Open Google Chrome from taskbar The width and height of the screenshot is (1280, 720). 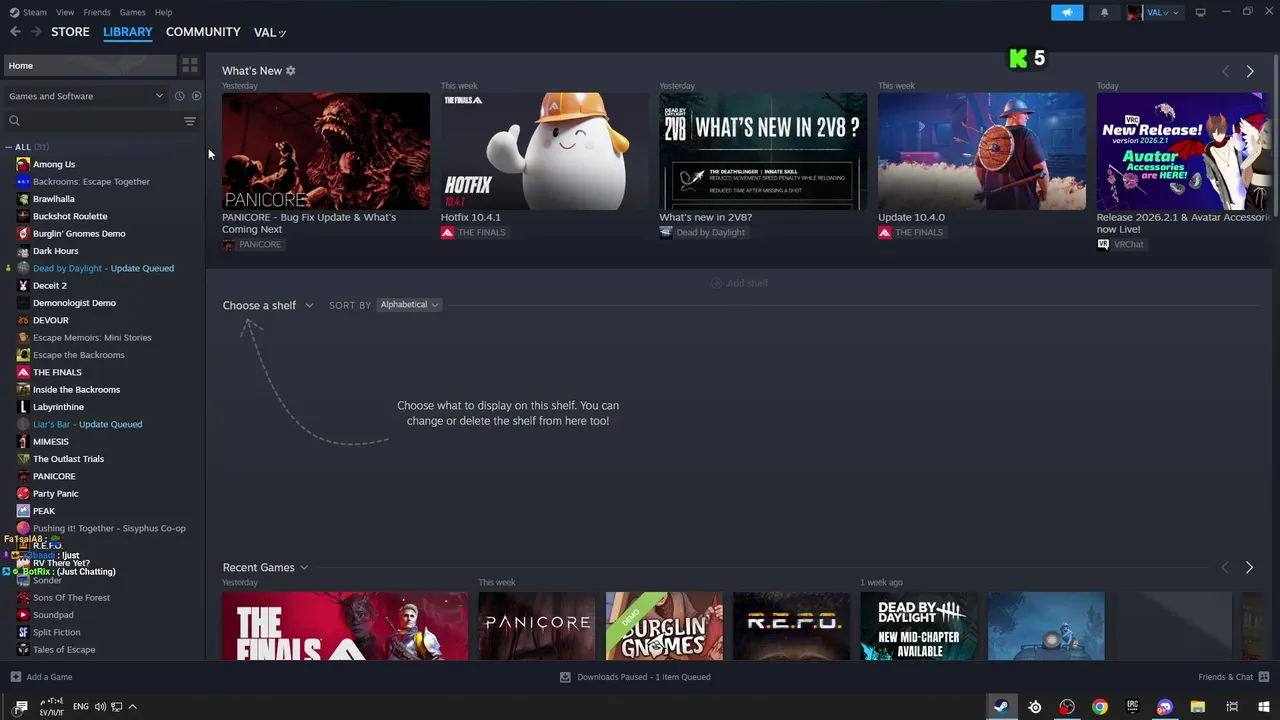point(1100,707)
